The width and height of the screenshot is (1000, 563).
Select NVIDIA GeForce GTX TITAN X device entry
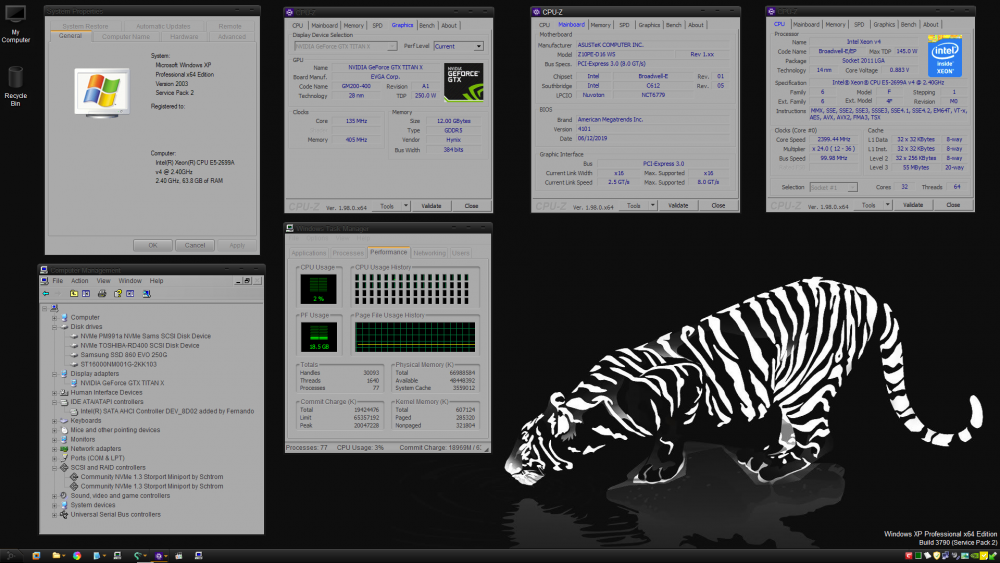pyautogui.click(x=122, y=383)
